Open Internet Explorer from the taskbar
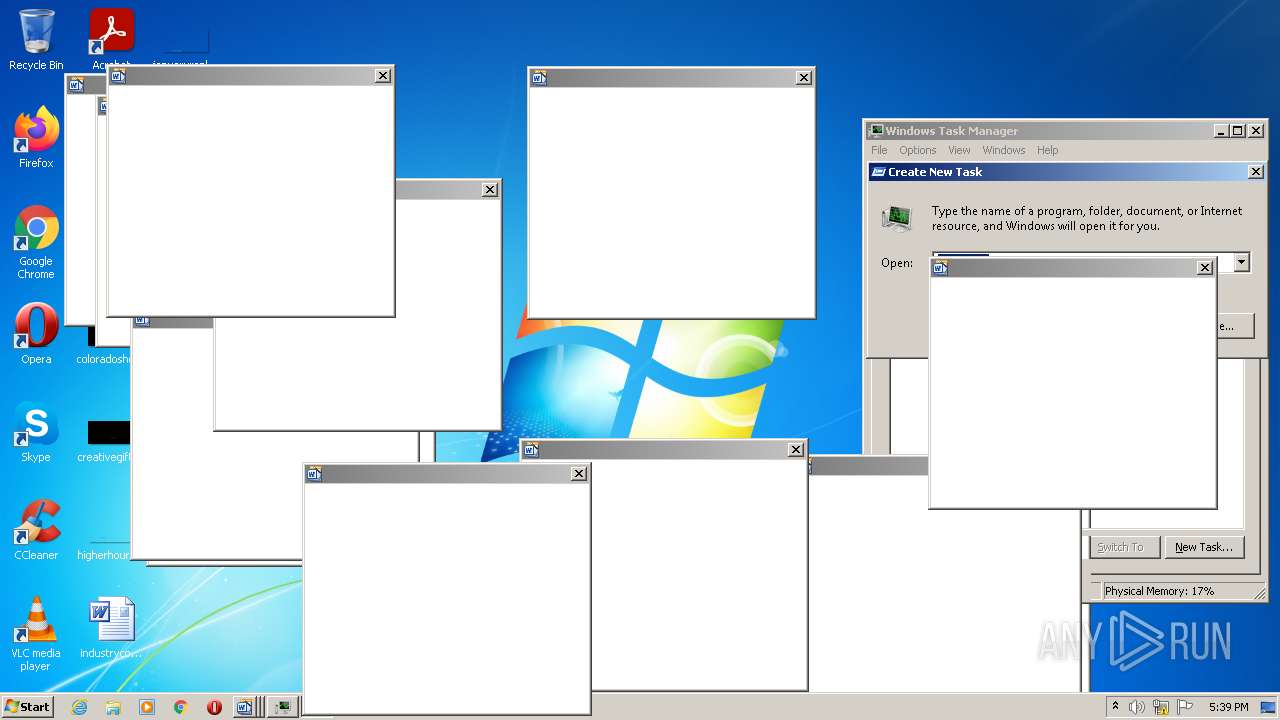This screenshot has width=1280, height=720. (79, 707)
